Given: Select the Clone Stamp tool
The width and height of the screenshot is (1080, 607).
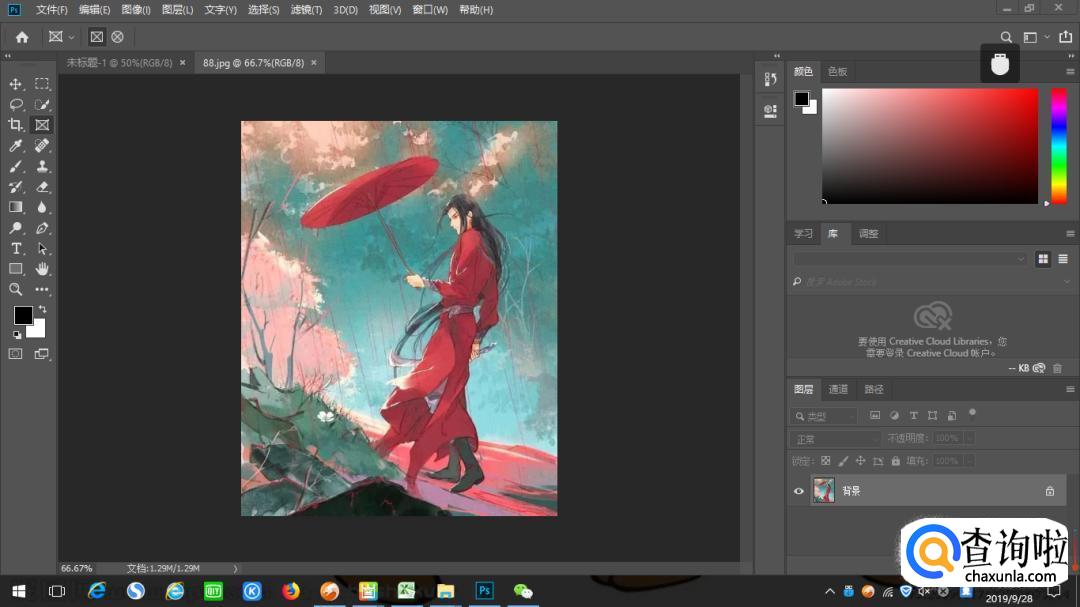Looking at the screenshot, I should [x=42, y=166].
